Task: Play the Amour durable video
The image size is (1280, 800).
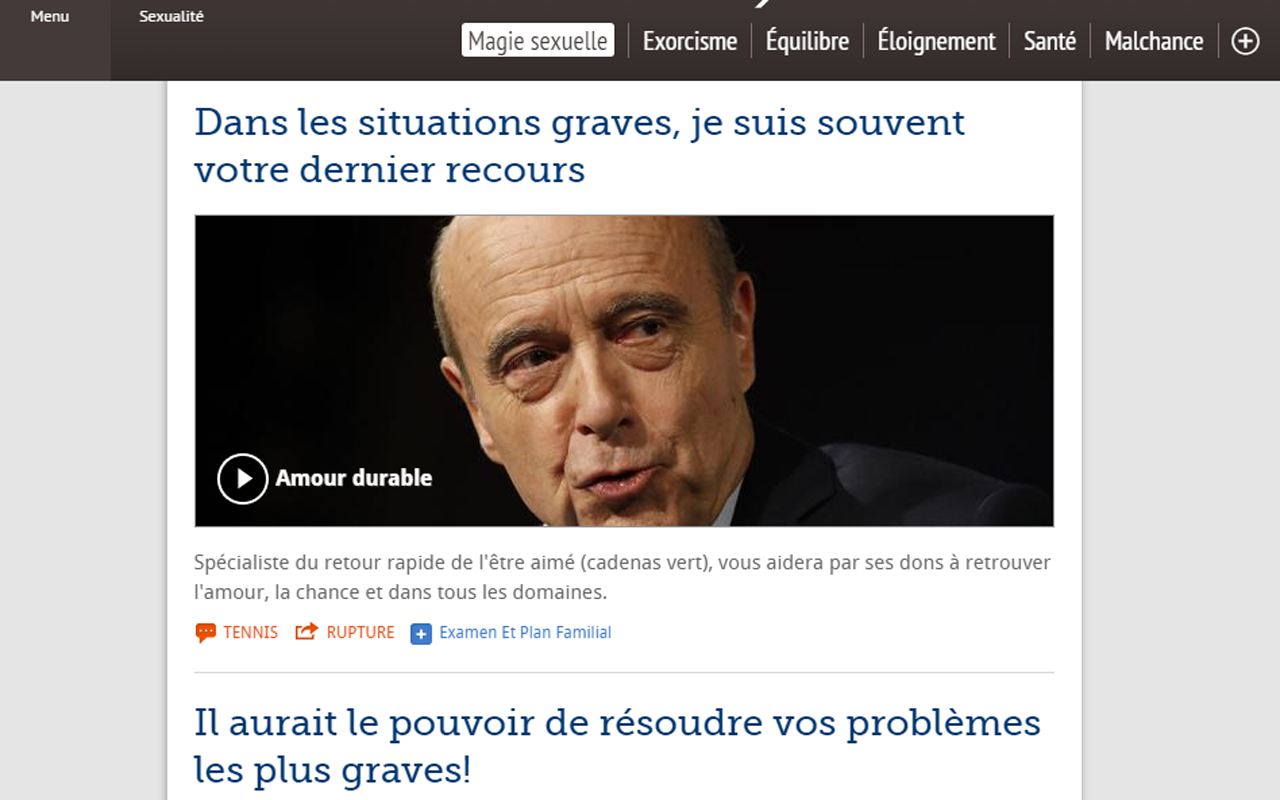Action: coord(243,478)
